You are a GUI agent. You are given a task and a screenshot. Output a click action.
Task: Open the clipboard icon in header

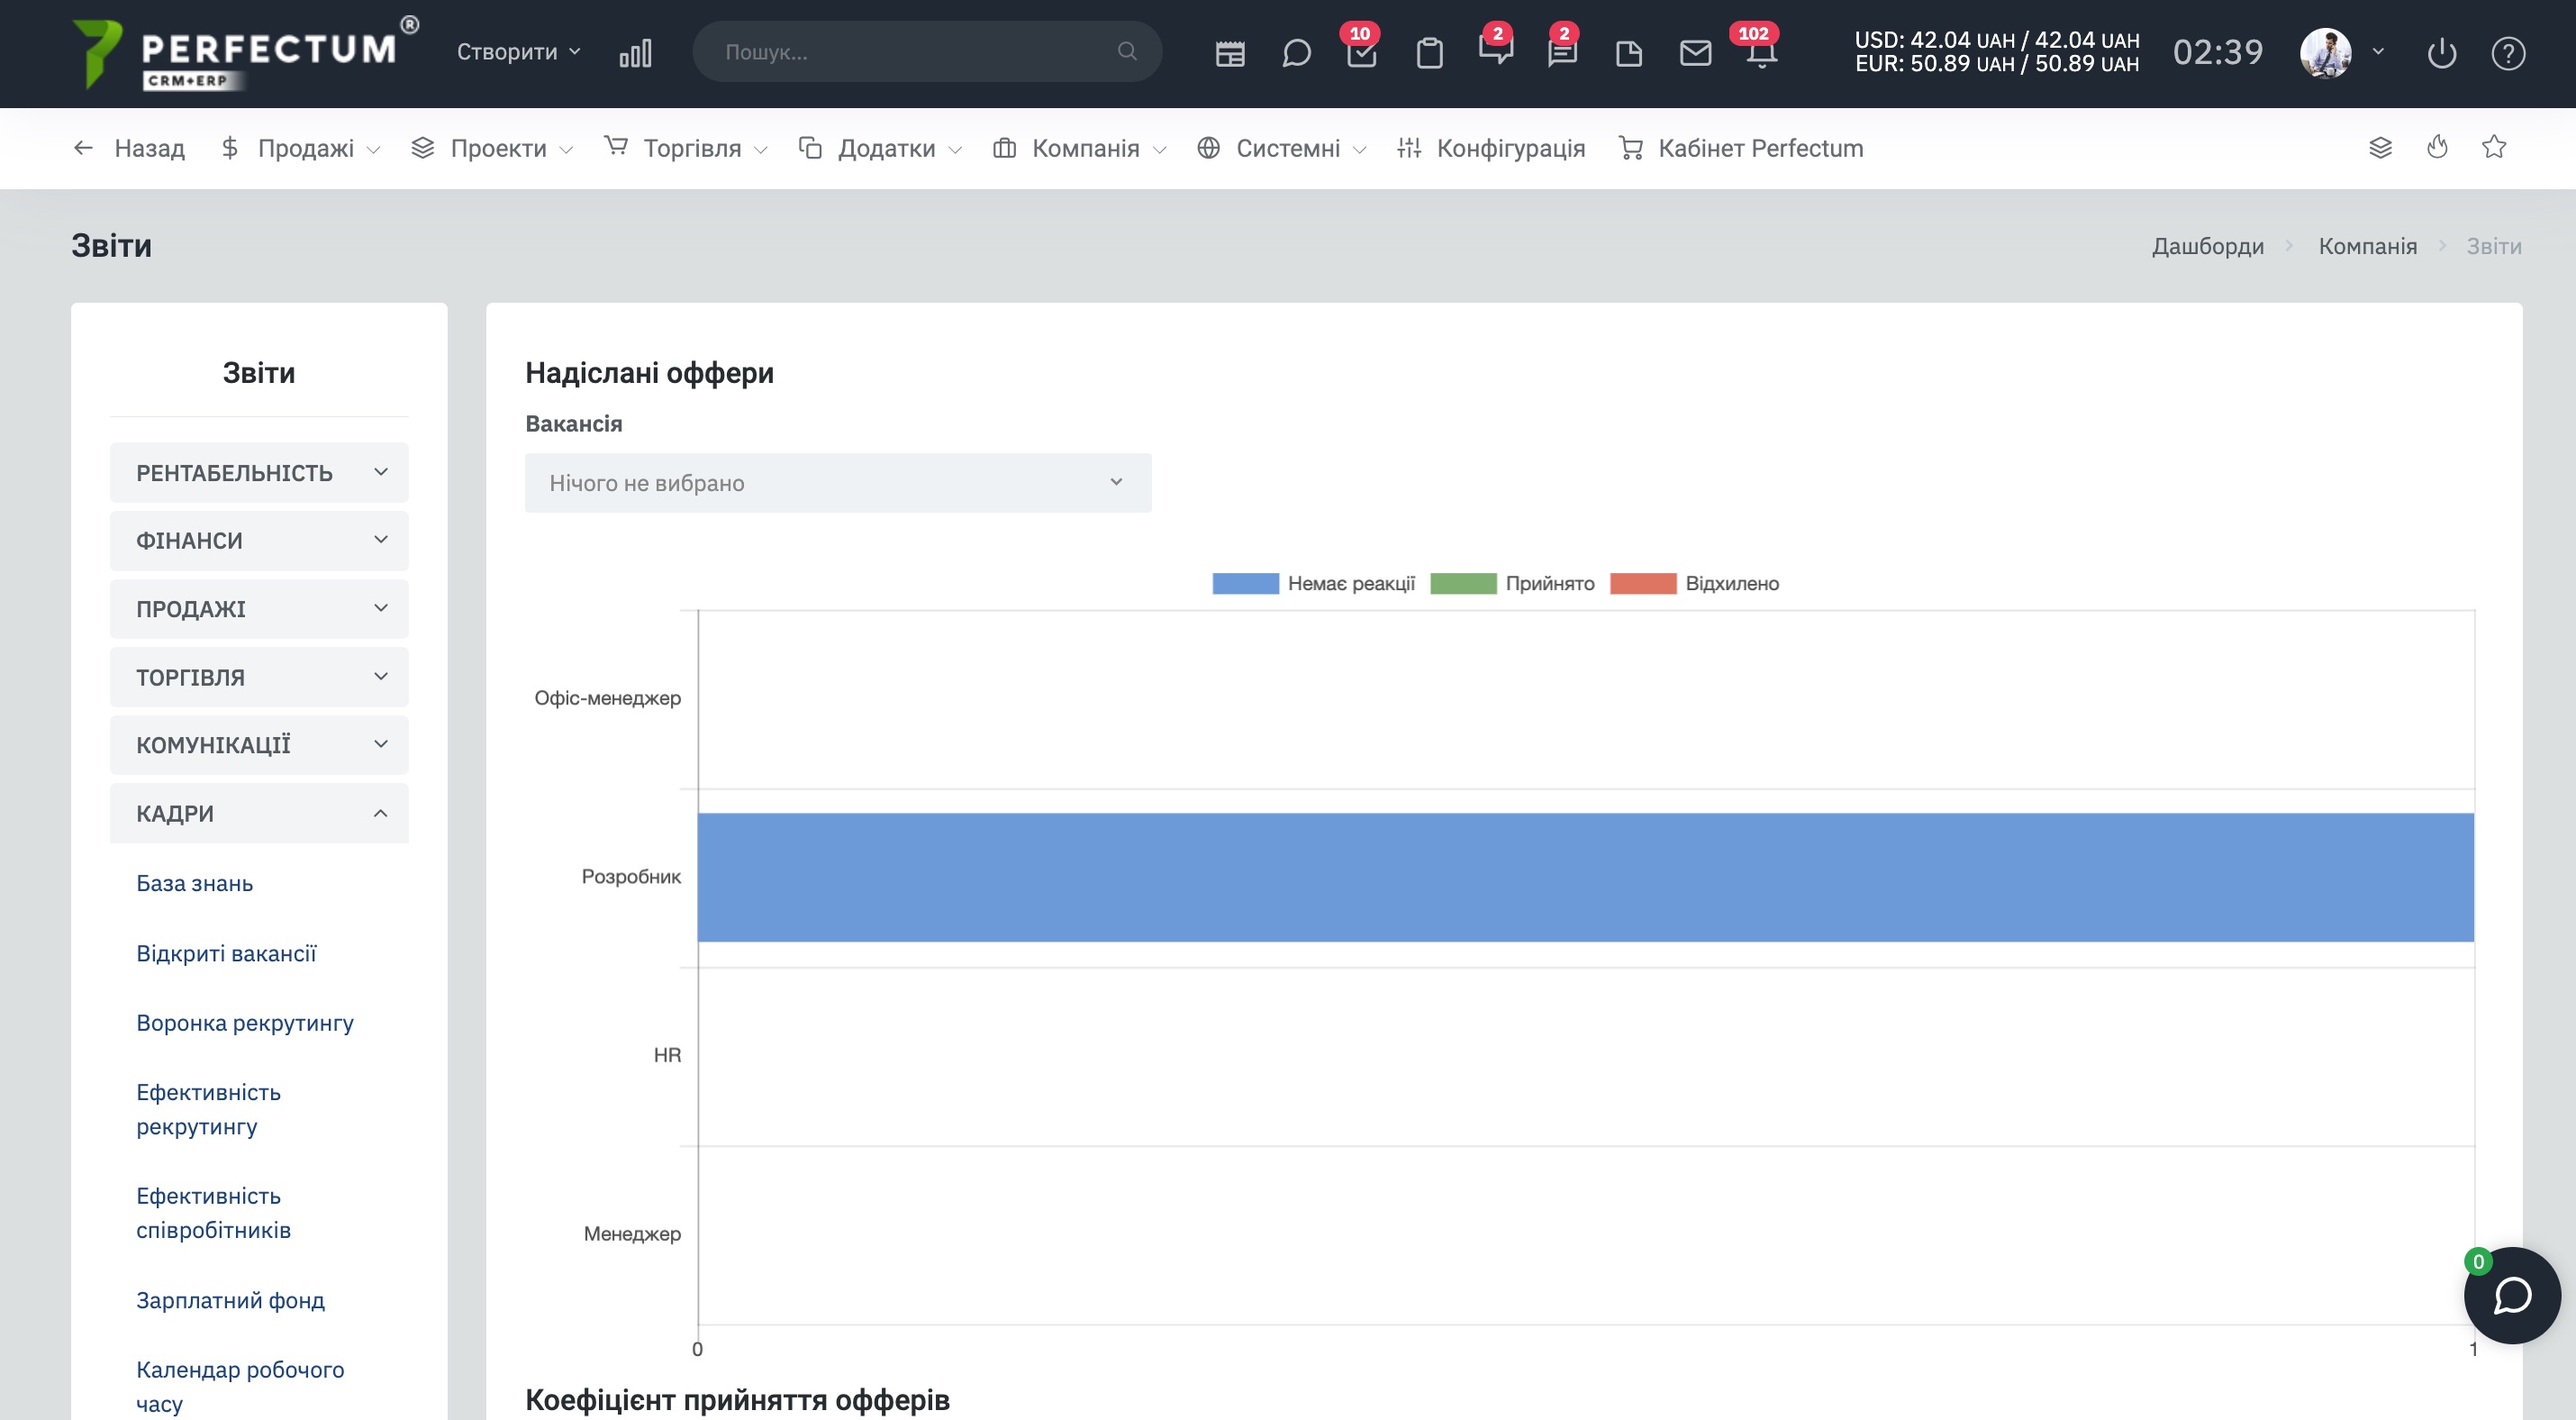1430,53
